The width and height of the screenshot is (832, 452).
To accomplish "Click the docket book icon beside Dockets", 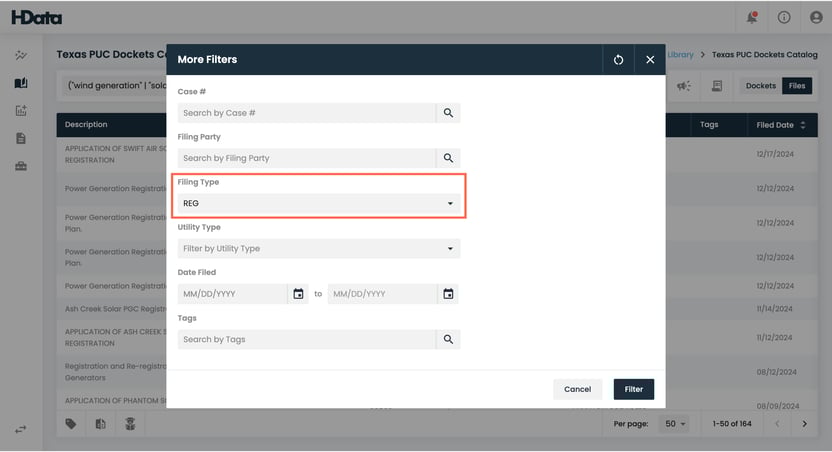I will [717, 86].
